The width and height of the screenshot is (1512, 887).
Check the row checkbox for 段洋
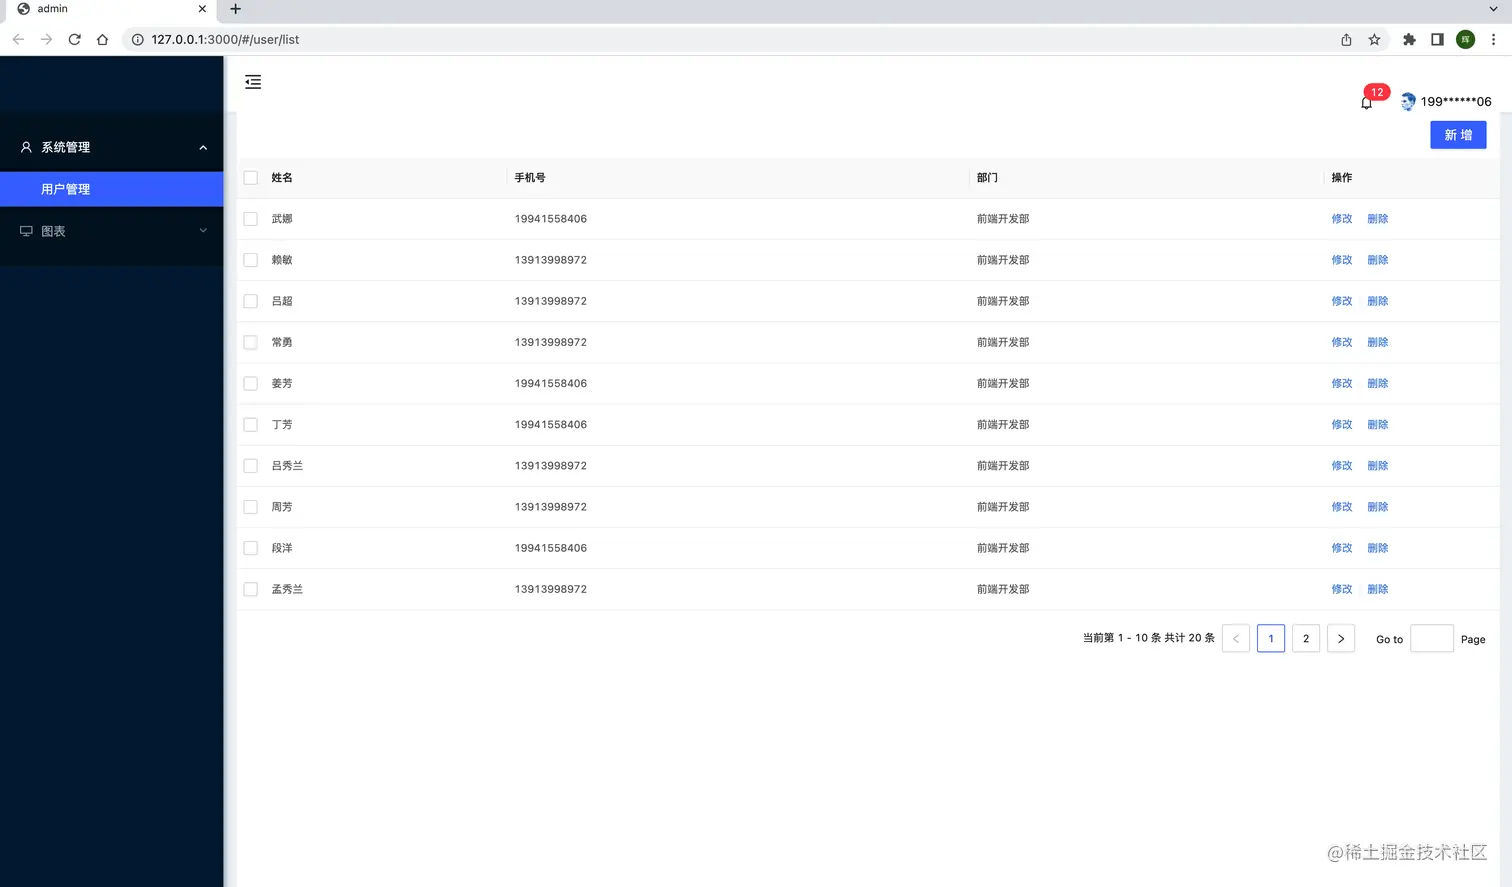[251, 548]
